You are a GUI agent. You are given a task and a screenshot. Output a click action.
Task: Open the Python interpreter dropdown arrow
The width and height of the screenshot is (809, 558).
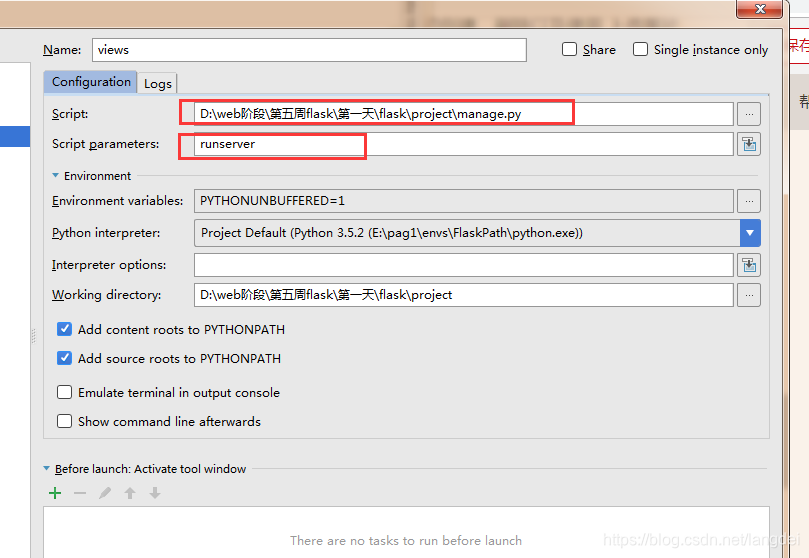[x=750, y=233]
